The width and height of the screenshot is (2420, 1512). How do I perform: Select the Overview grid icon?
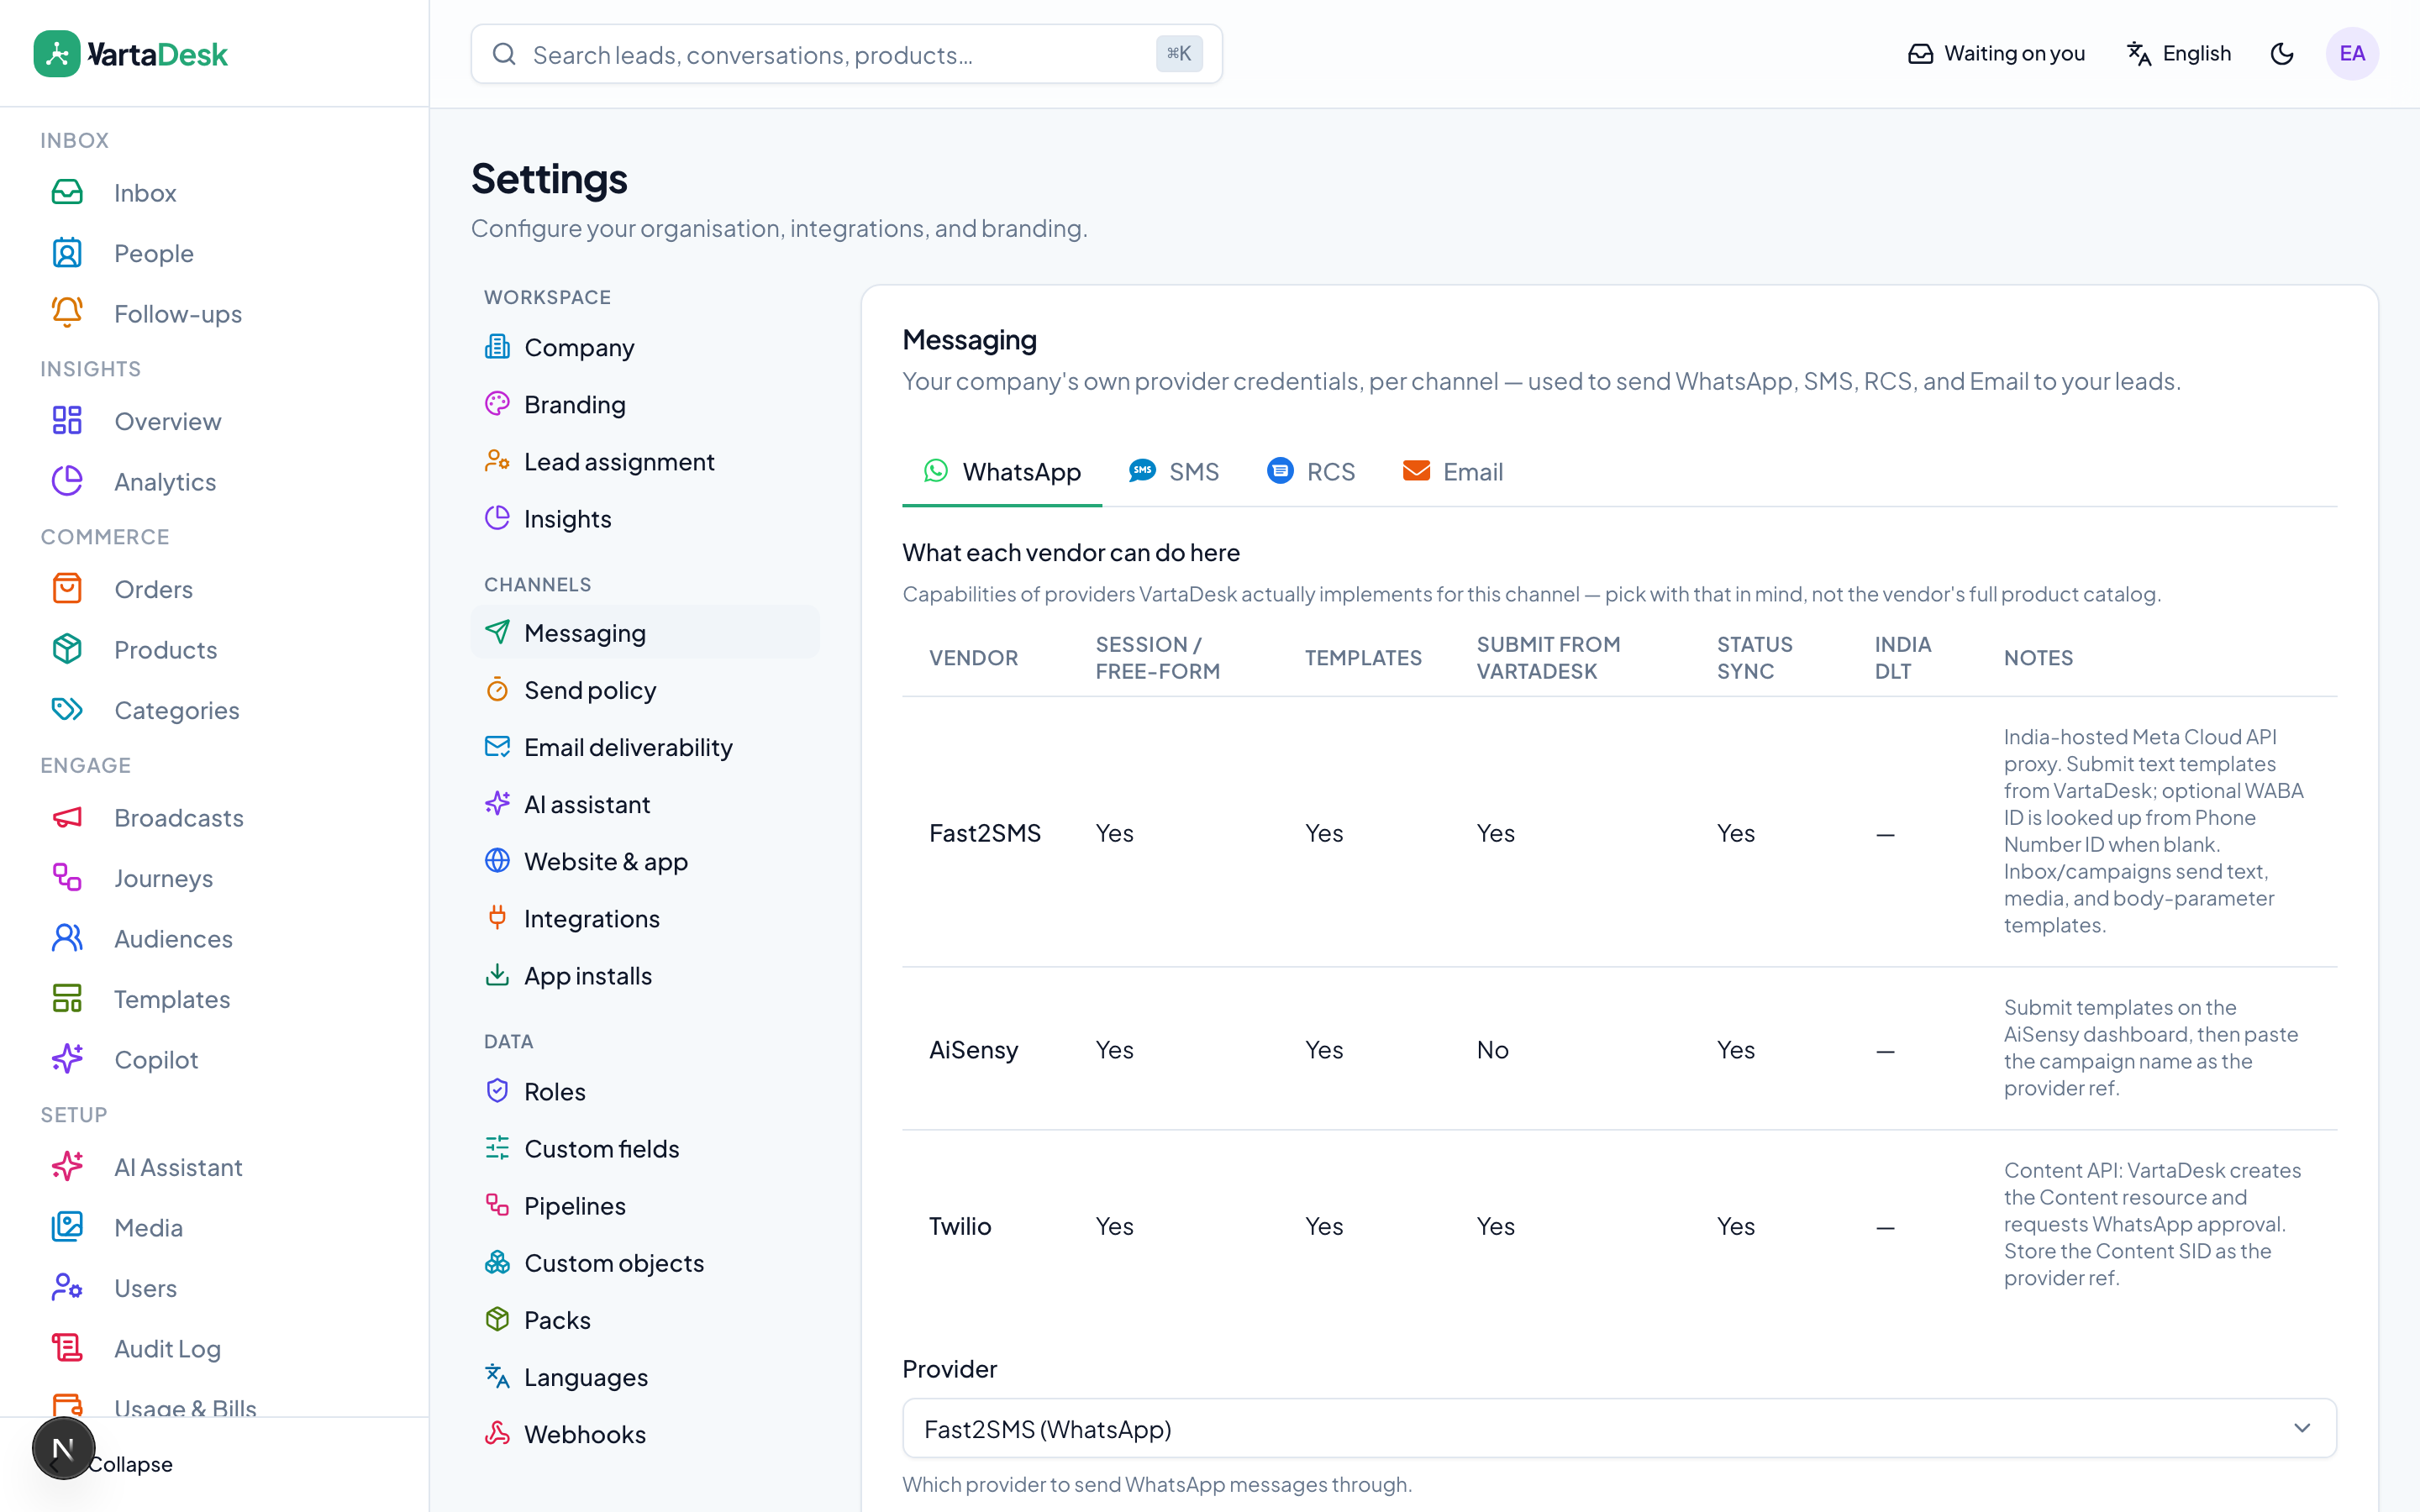[x=67, y=420]
